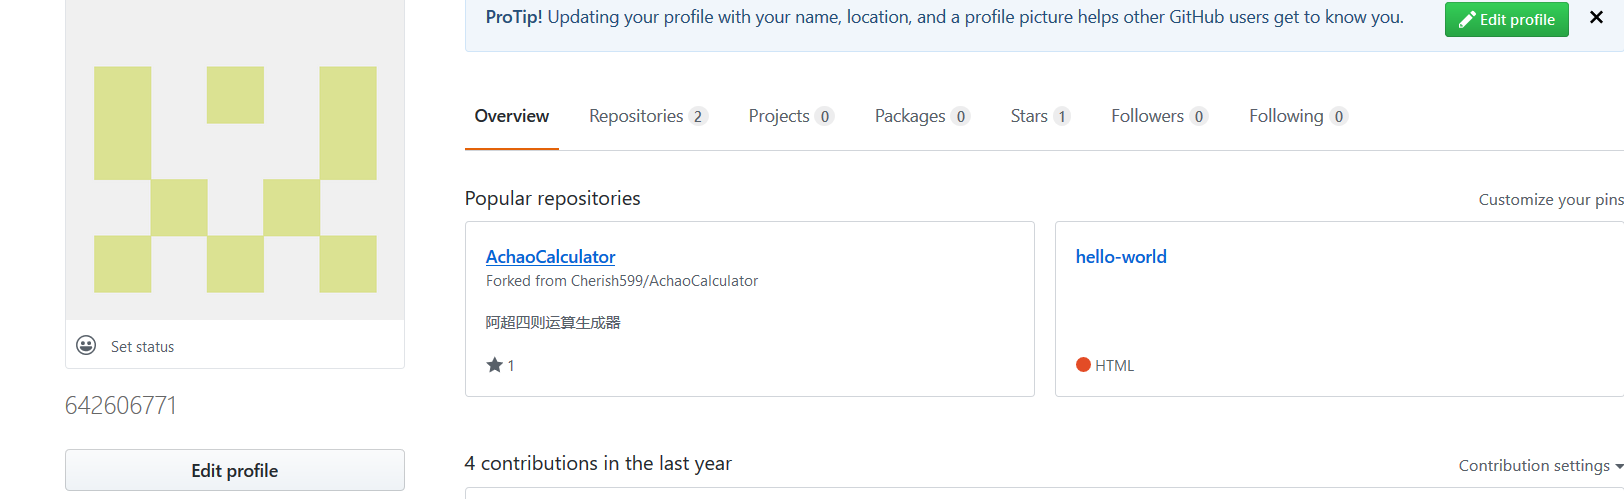Click the 642606771 username text
The image size is (1624, 499).
121,405
